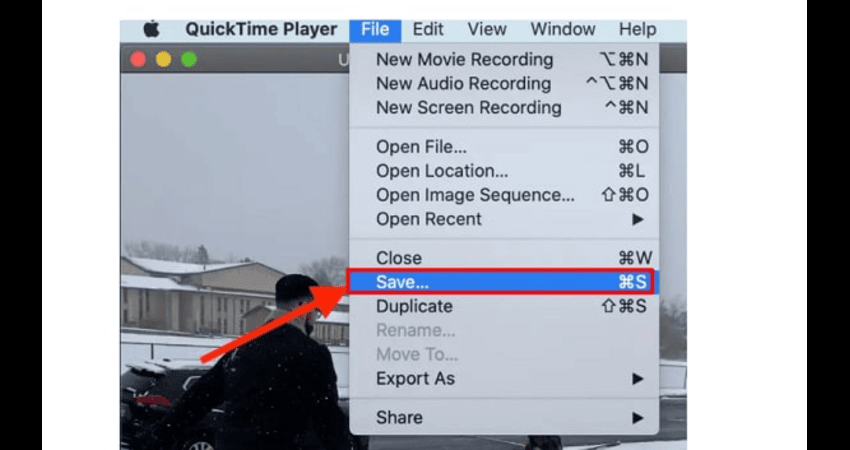The image size is (850, 450).
Task: Choose New Movie Recording
Action: 504,60
